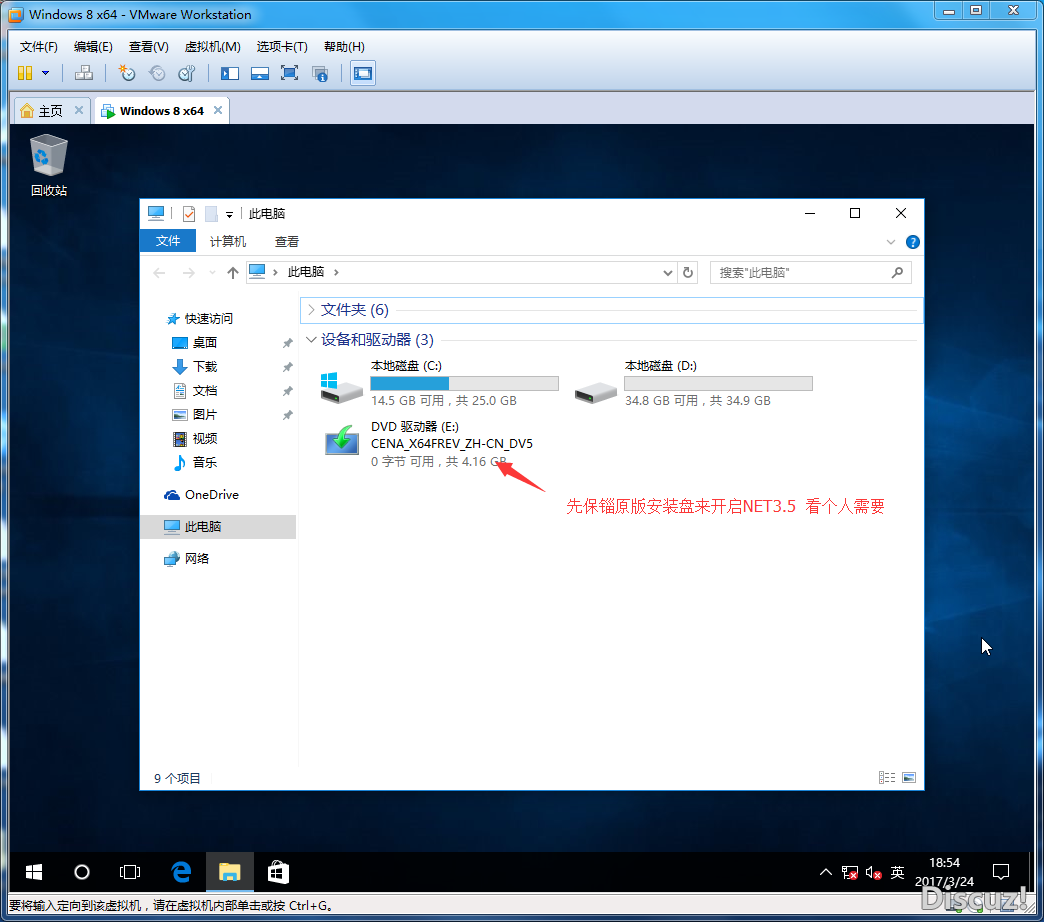This screenshot has width=1044, height=922.
Task: Click the Unity mode toolbar icon
Action: pyautogui.click(x=320, y=73)
